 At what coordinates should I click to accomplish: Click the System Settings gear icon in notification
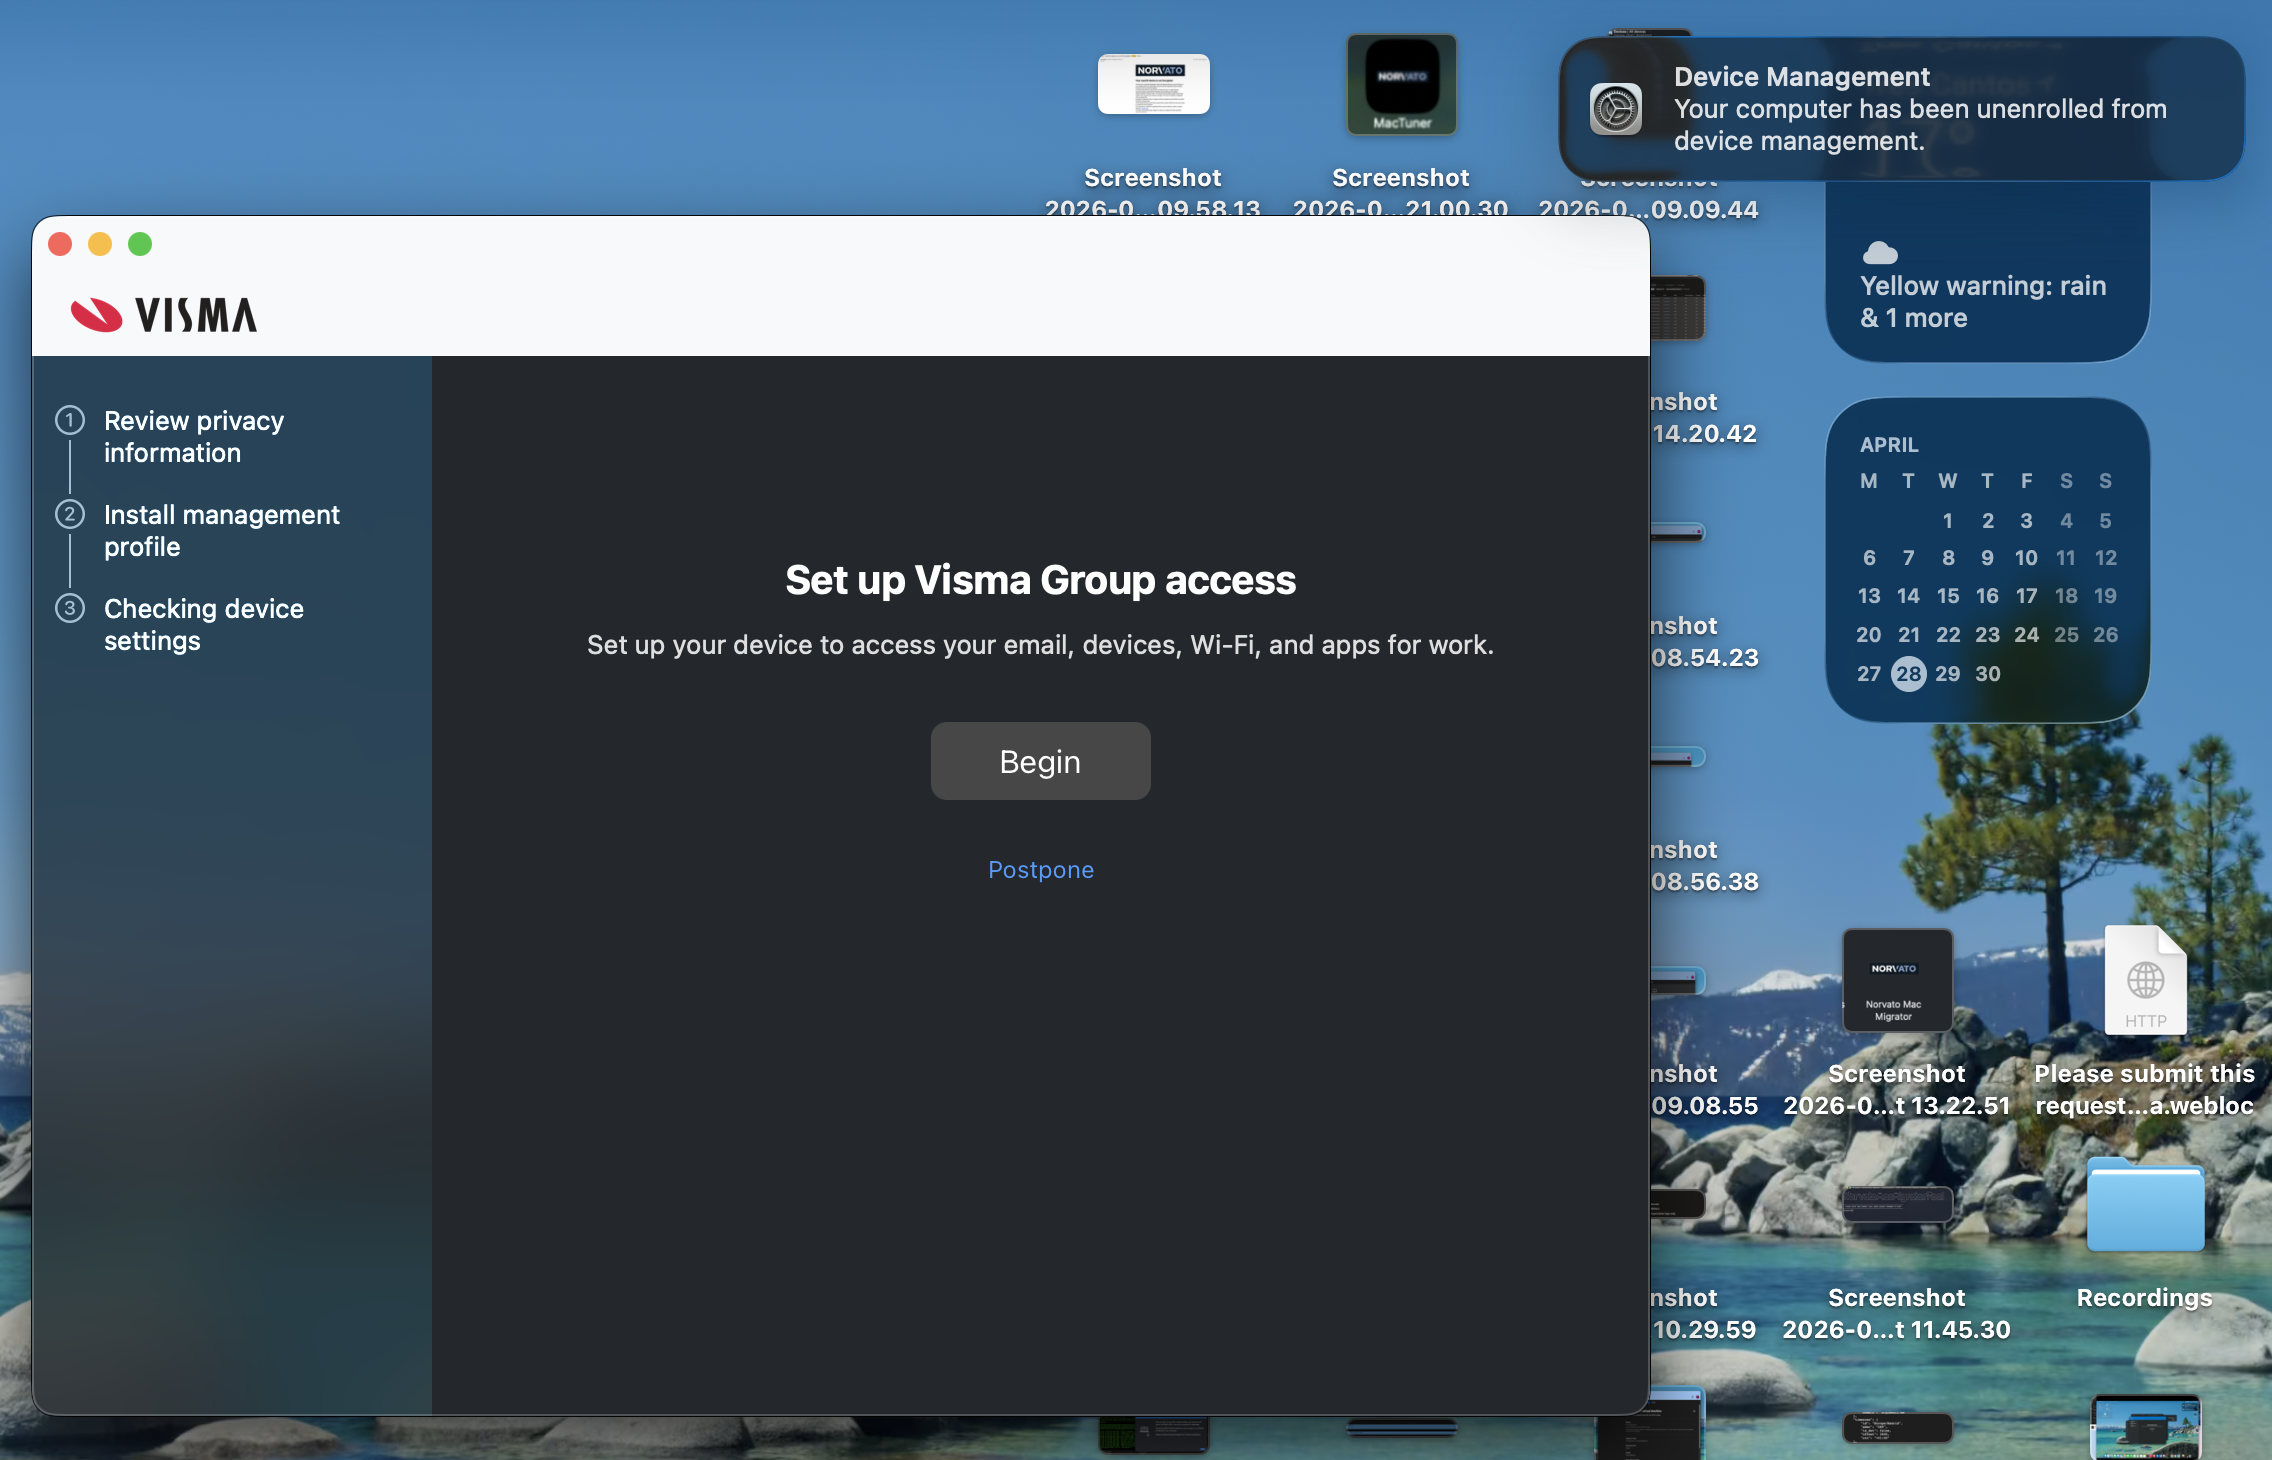1616,109
